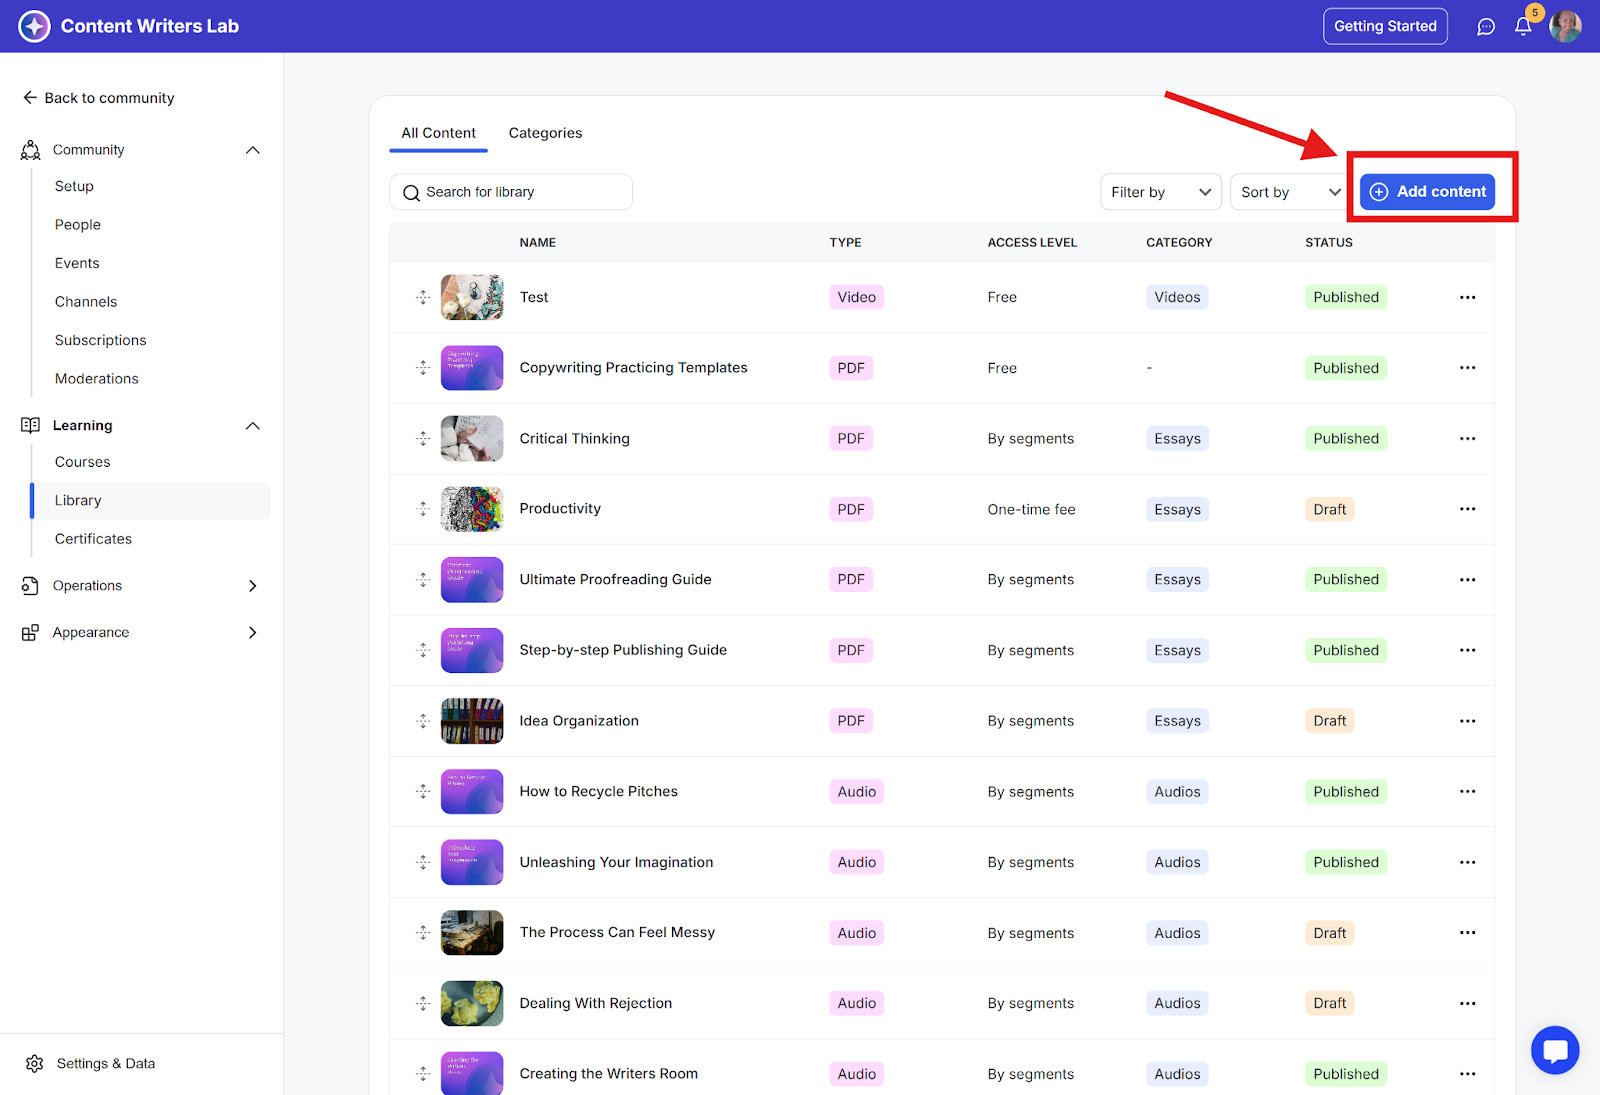The image size is (1600, 1095).
Task: Open the chat messages icon in header
Action: 1486,27
